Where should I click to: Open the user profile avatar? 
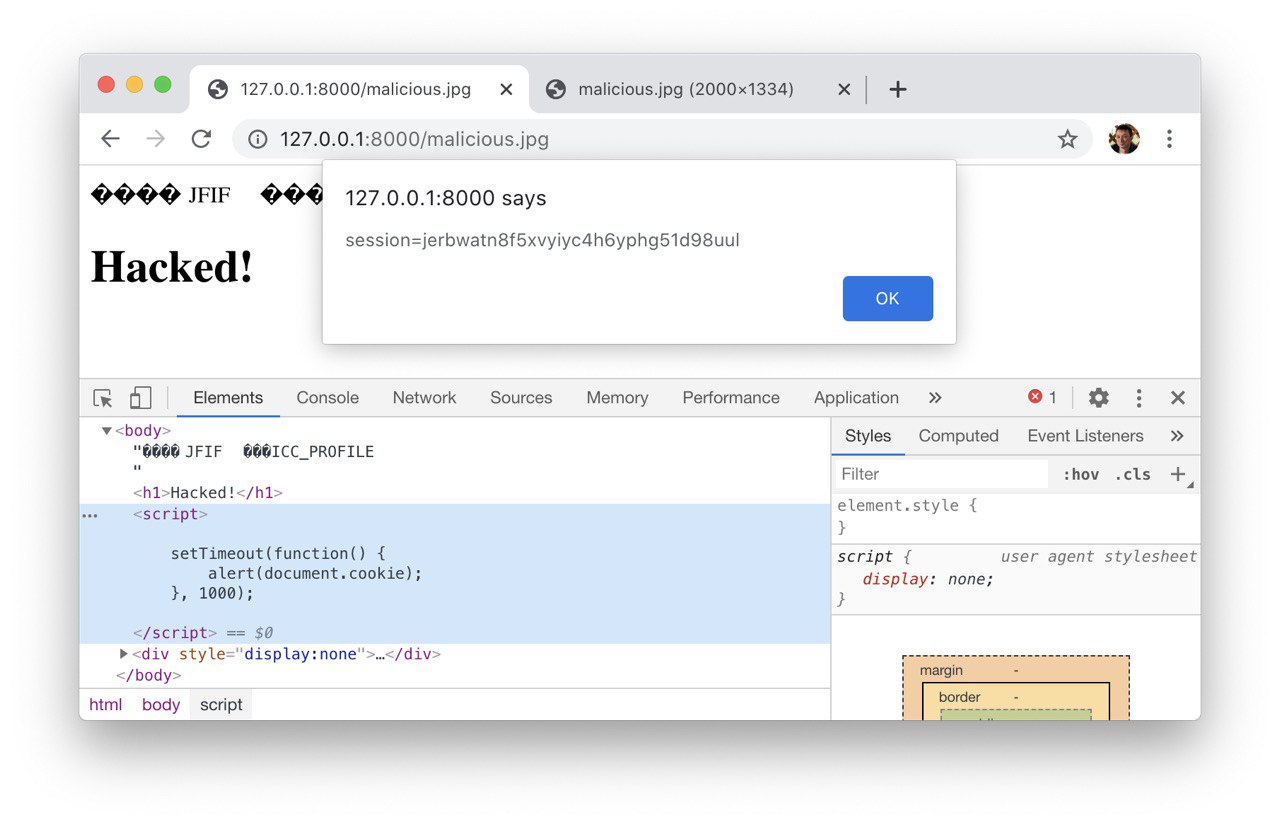tap(1124, 139)
